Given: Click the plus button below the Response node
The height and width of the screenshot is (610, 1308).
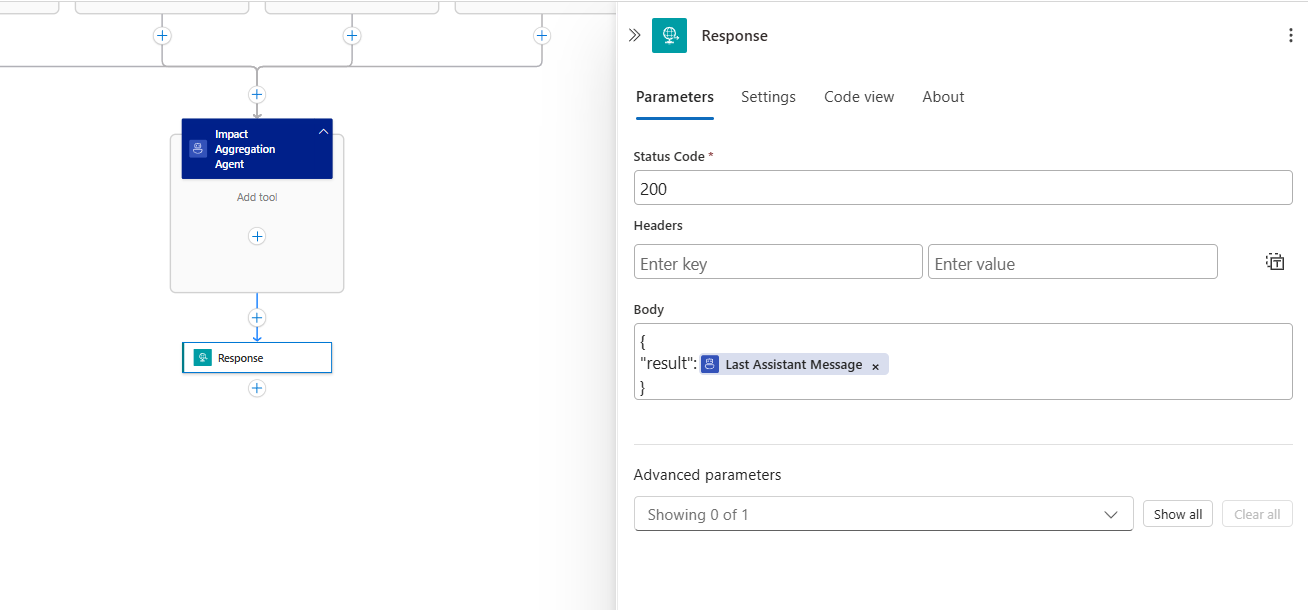Looking at the screenshot, I should [x=257, y=388].
